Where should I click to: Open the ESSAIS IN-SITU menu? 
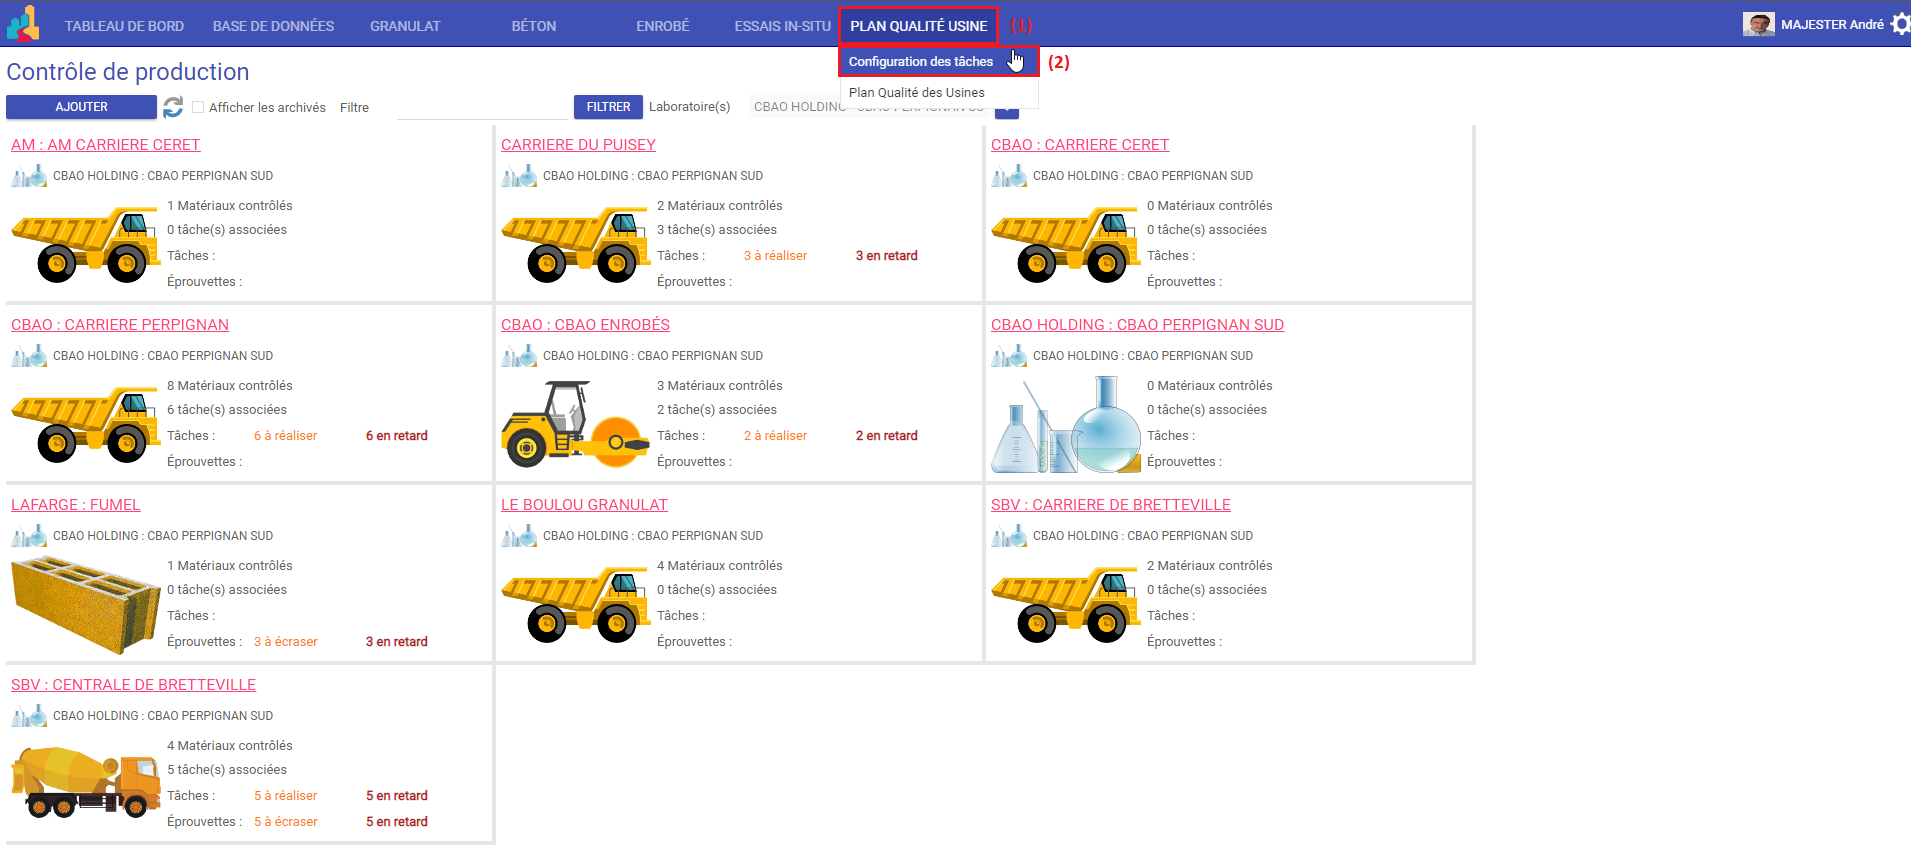(x=783, y=26)
